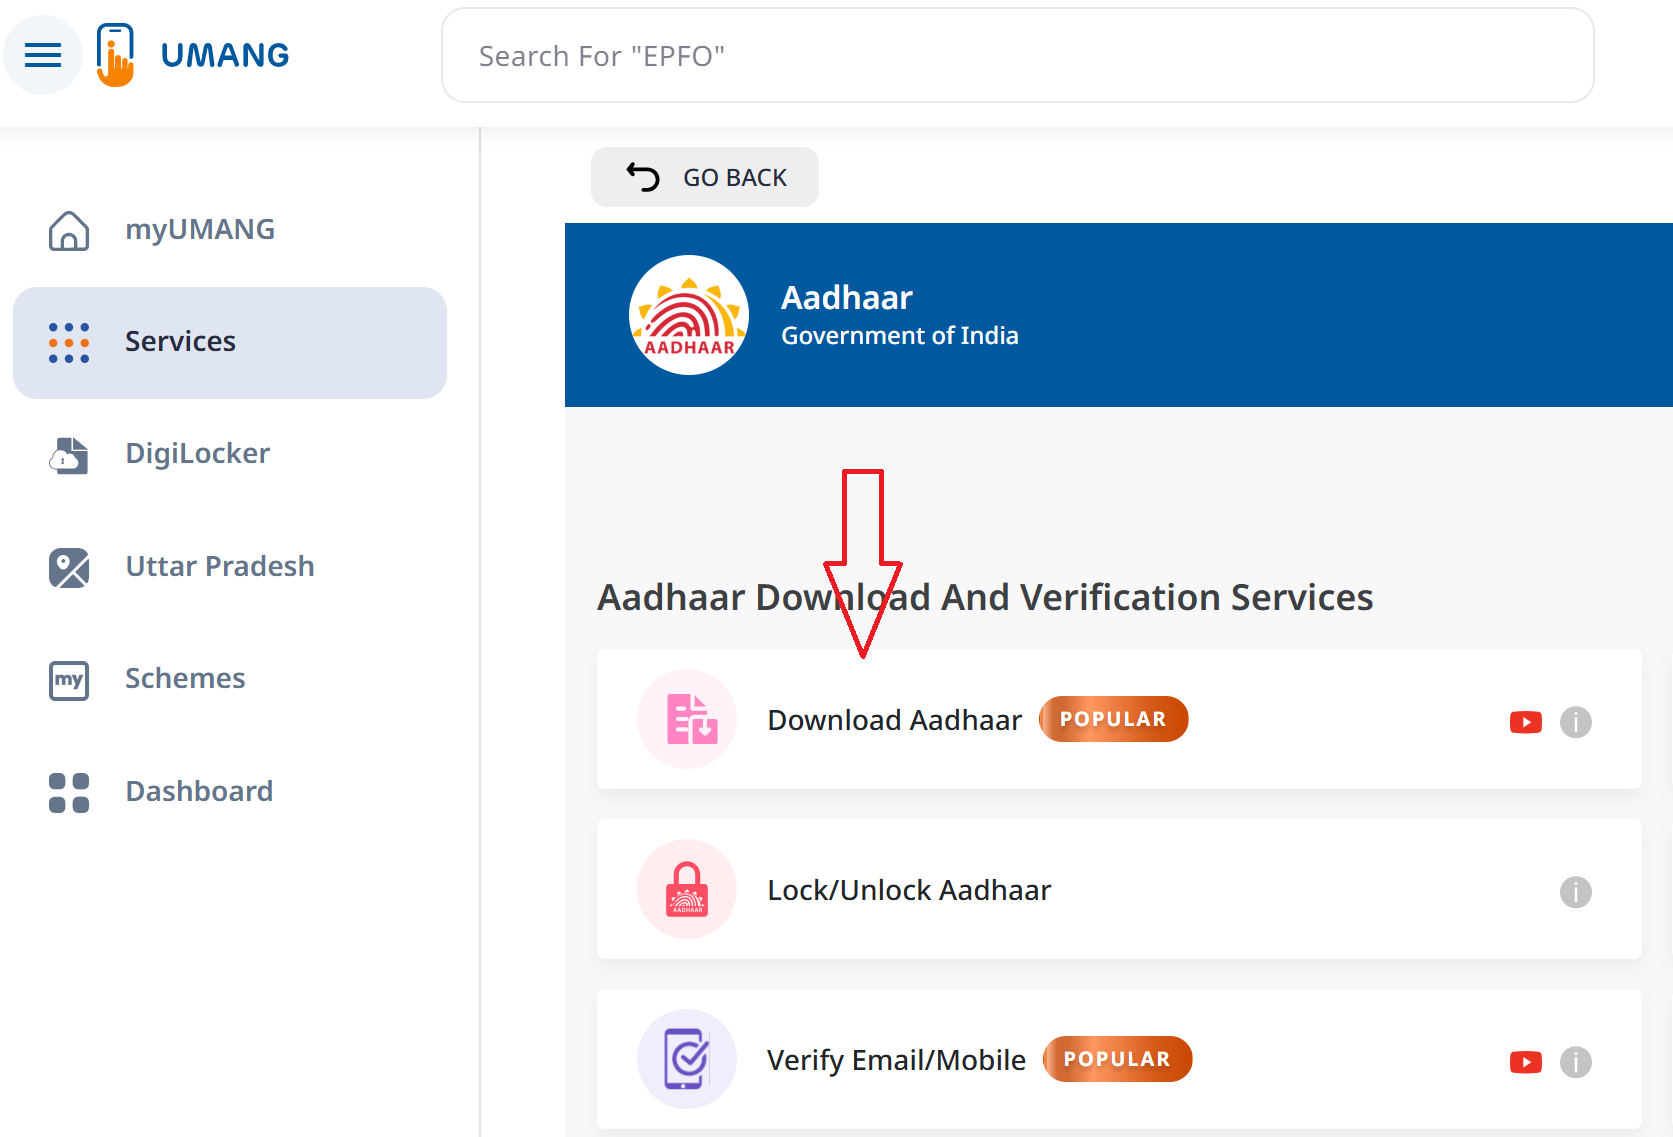Image resolution: width=1673 pixels, height=1137 pixels.
Task: Switch to the Services section
Action: pos(180,341)
